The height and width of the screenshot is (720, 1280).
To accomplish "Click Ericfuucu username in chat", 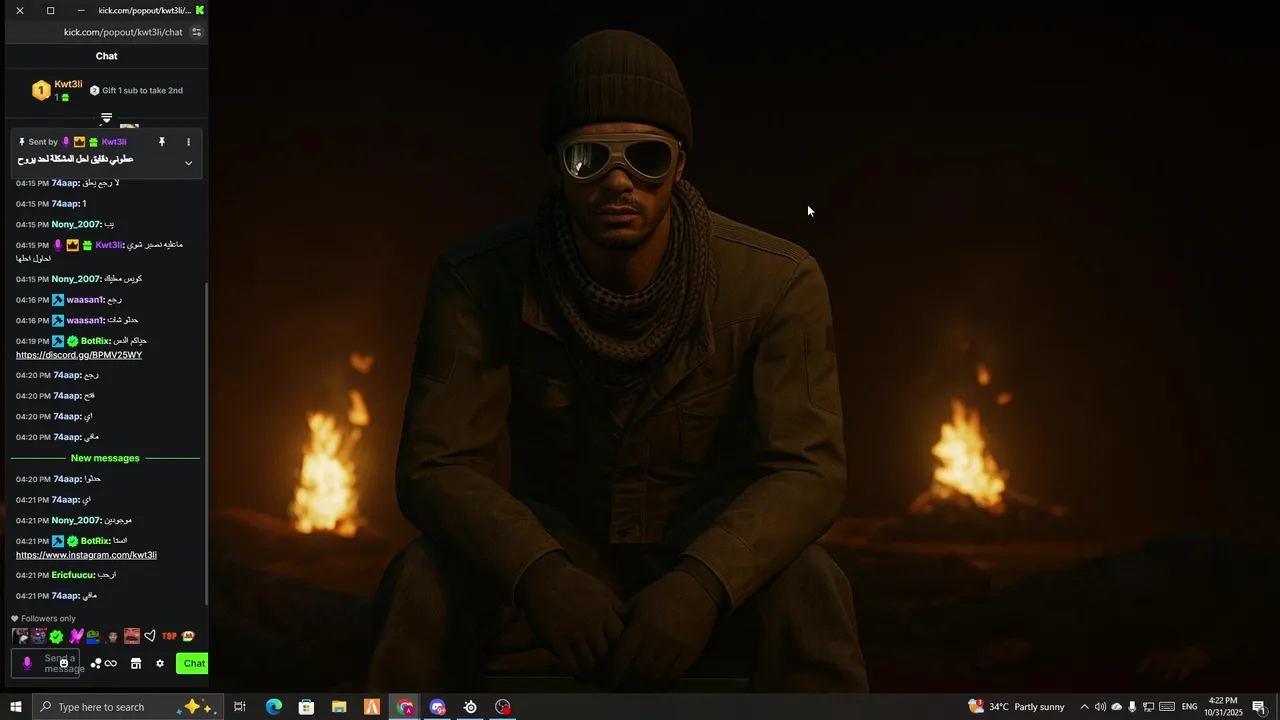I will [73, 575].
